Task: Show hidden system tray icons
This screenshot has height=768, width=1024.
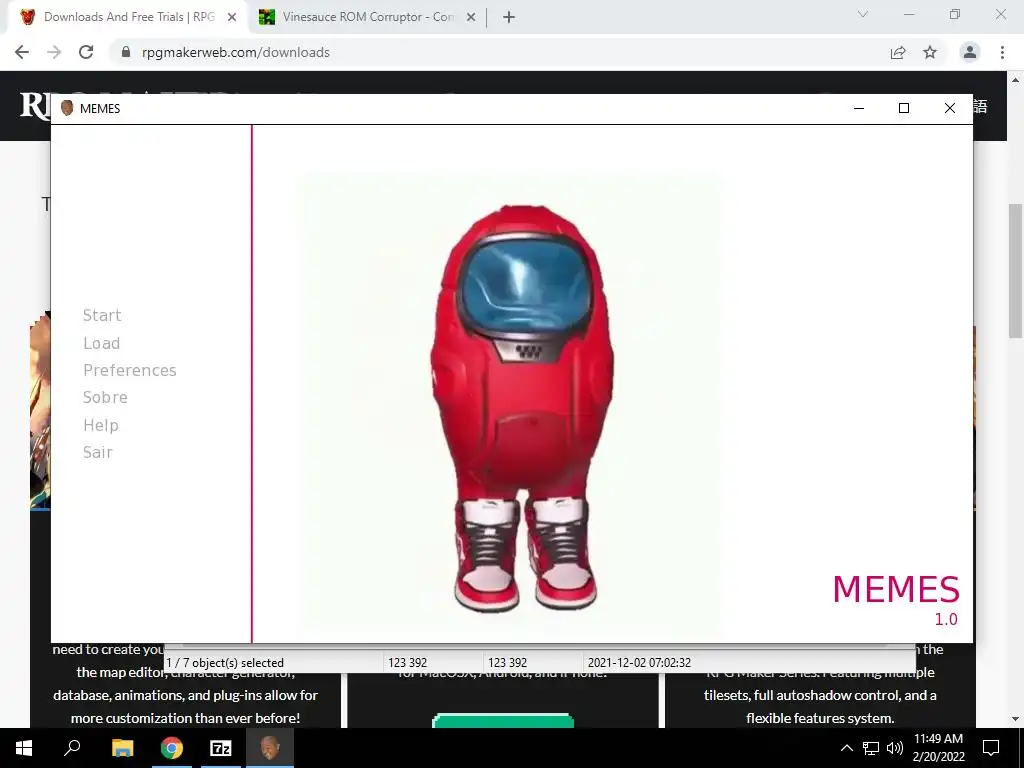Action: pos(846,748)
